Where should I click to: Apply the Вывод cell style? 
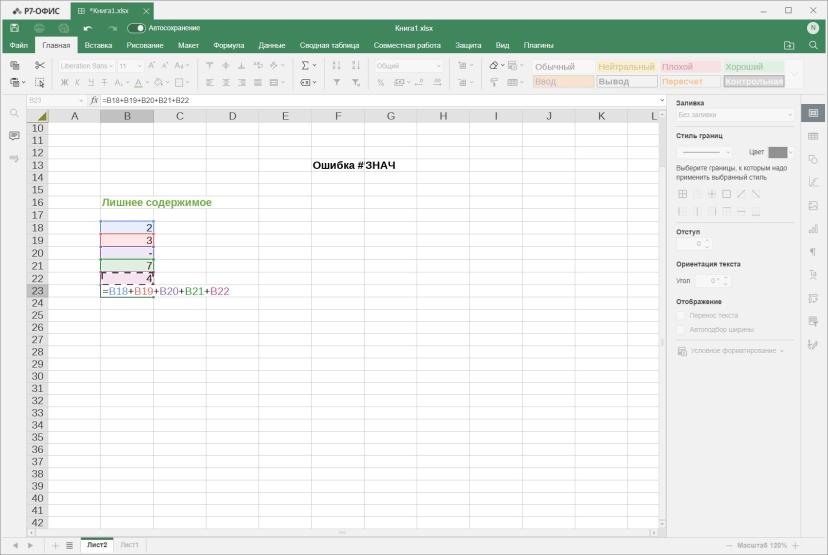pyautogui.click(x=626, y=81)
